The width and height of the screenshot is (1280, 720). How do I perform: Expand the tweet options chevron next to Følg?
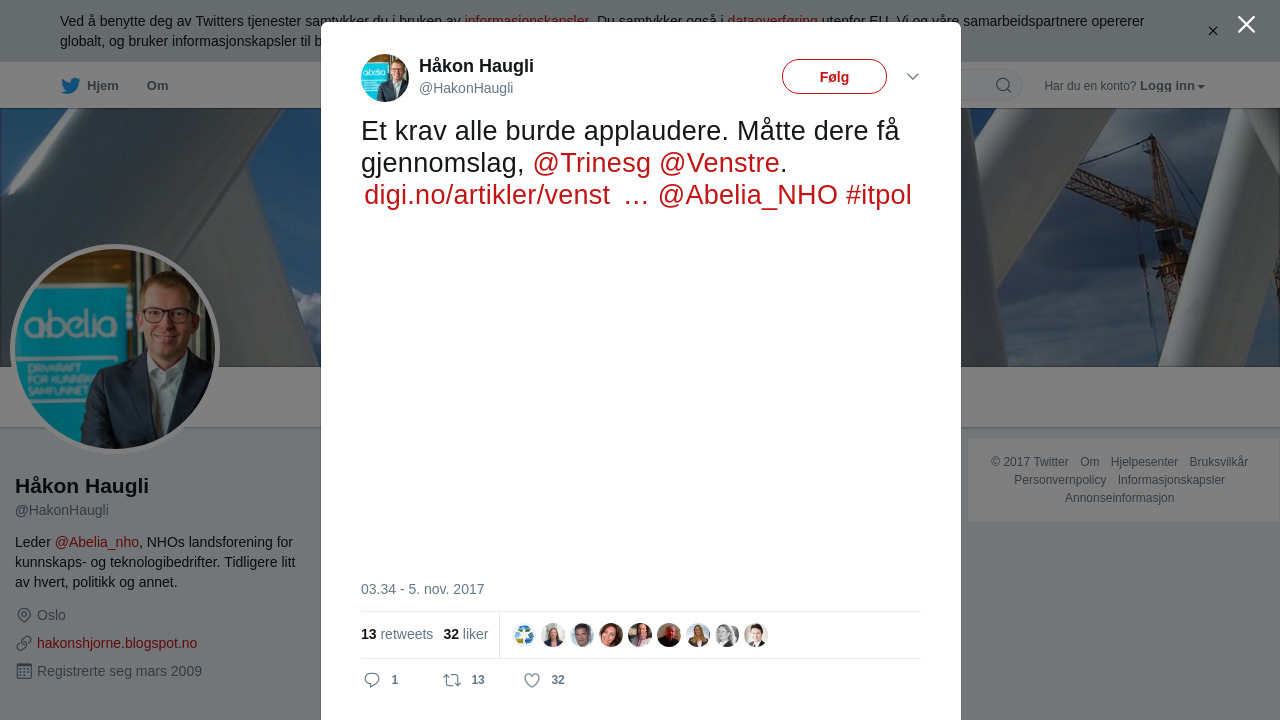point(913,77)
